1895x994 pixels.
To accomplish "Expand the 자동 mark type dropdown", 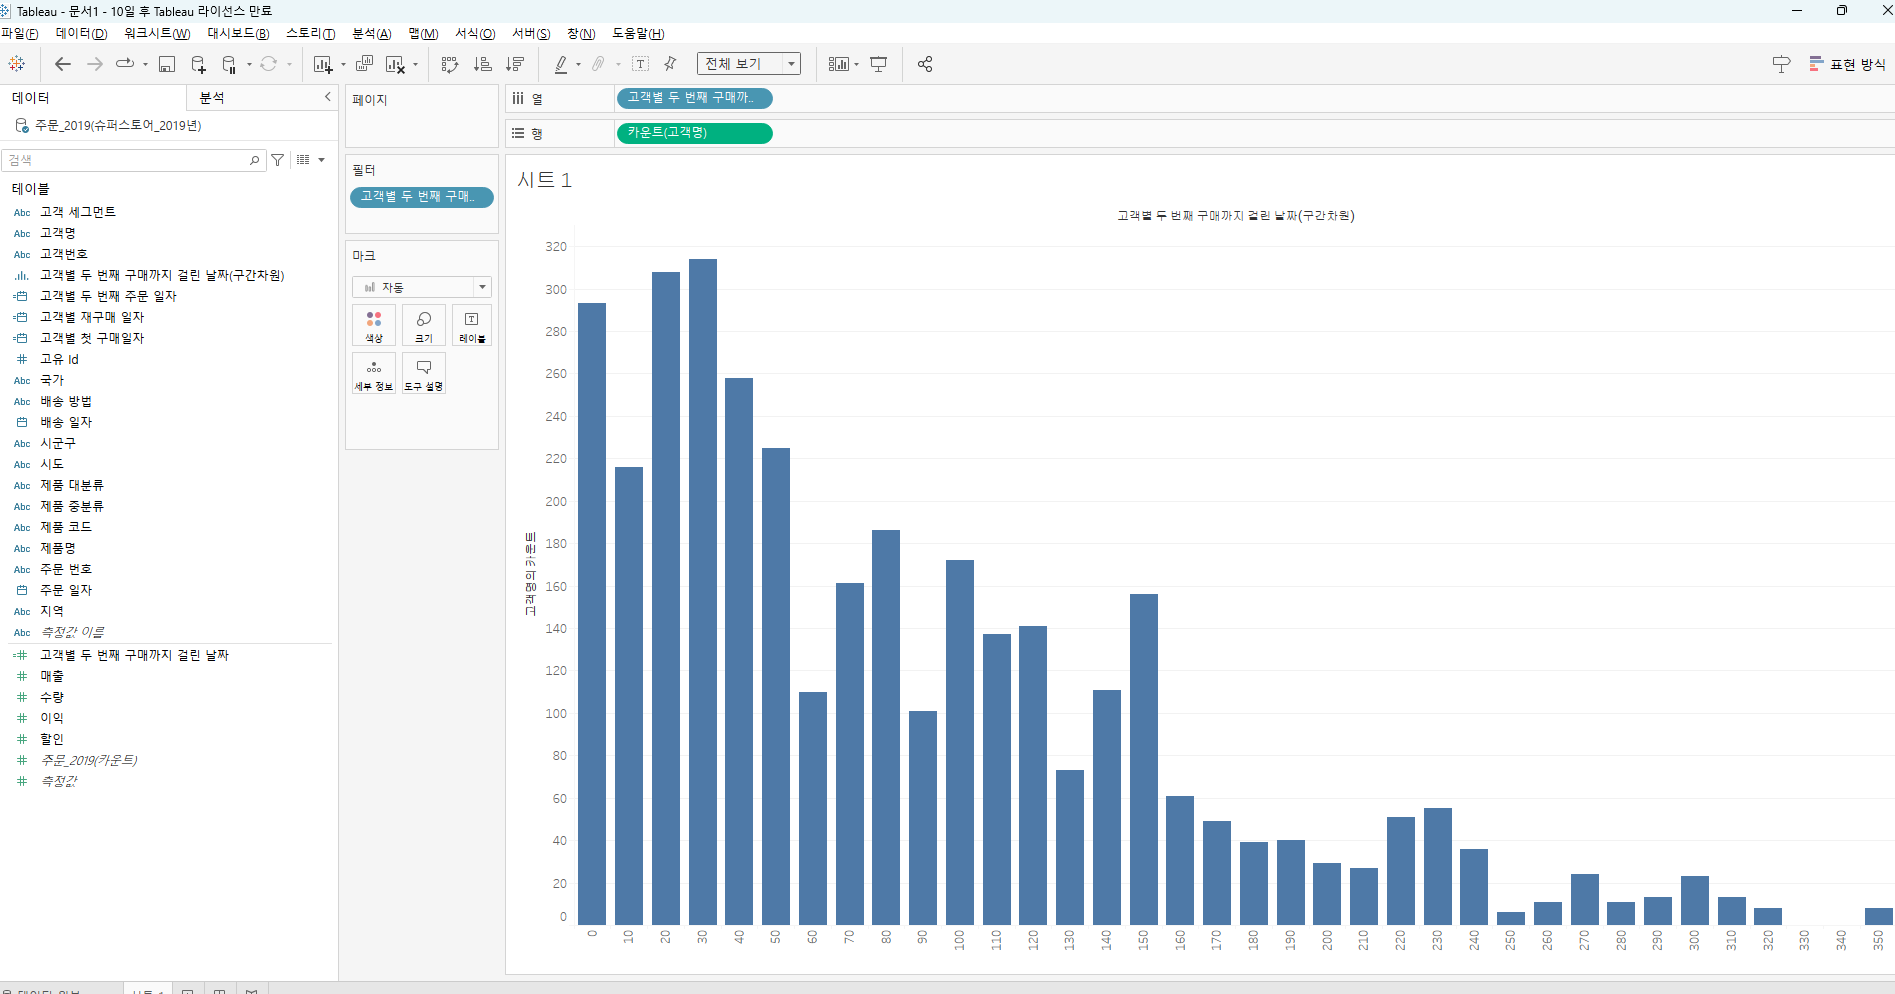I will click(x=421, y=287).
